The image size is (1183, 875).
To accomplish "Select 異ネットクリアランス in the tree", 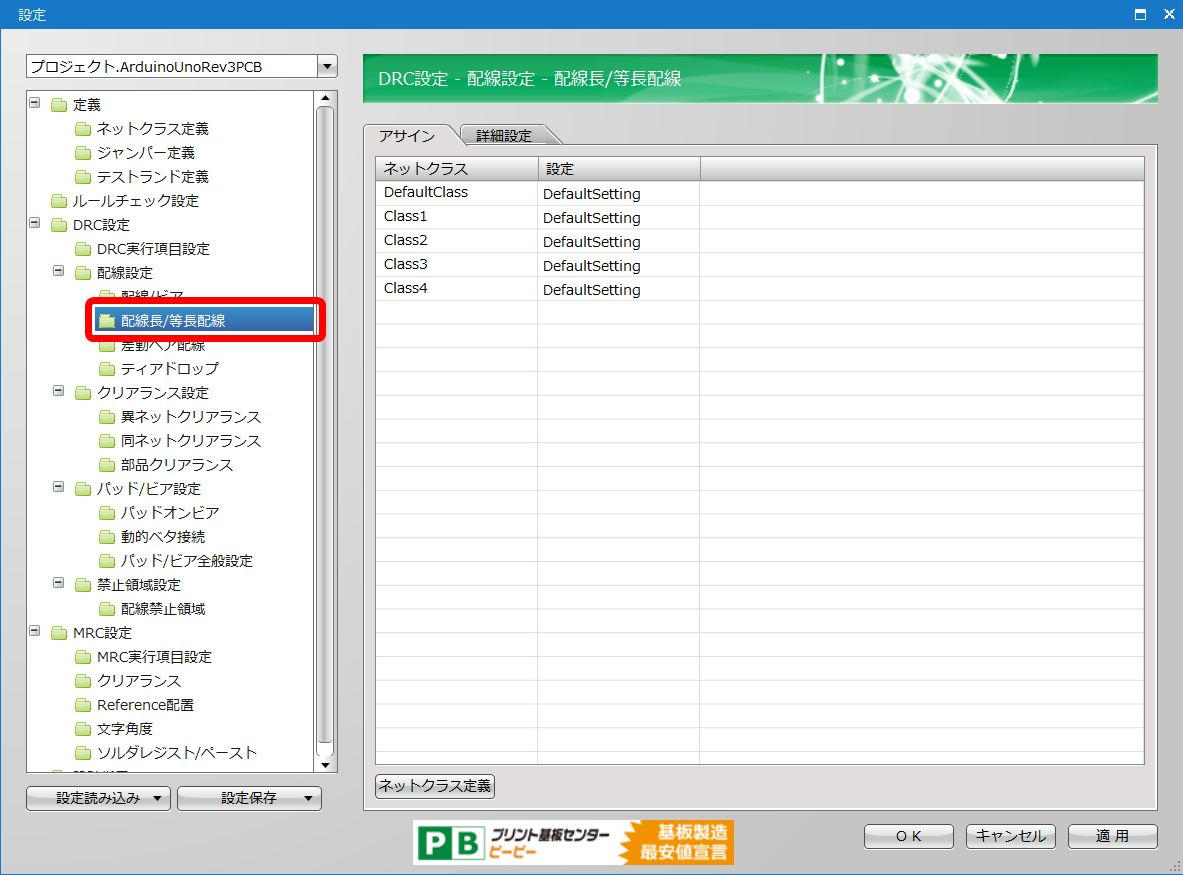I will point(190,417).
